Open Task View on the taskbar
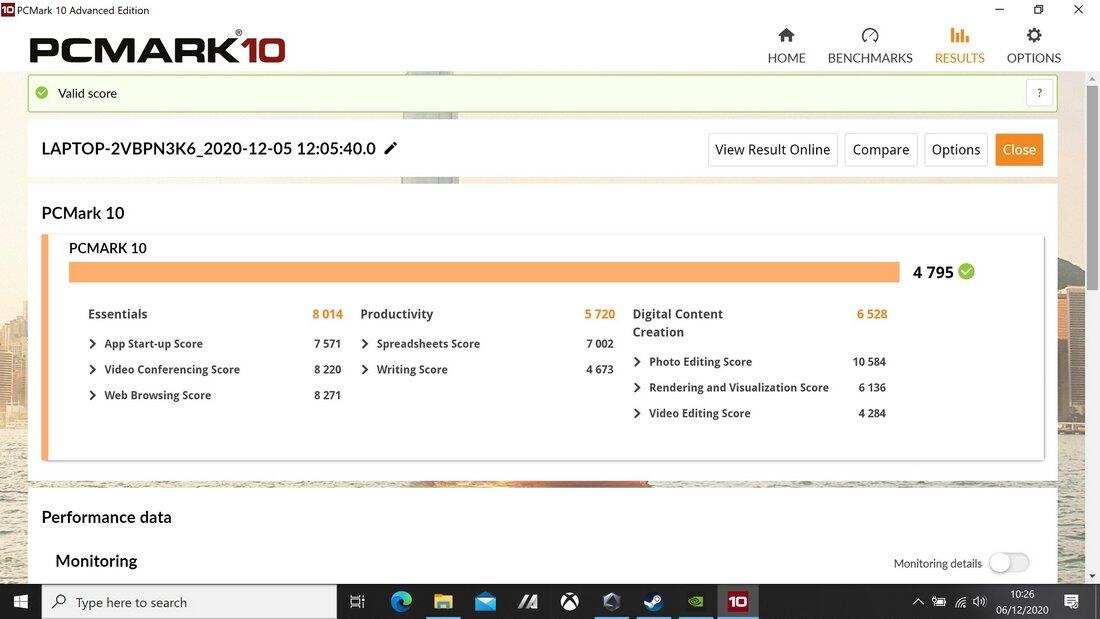The width and height of the screenshot is (1100, 619). (x=358, y=601)
